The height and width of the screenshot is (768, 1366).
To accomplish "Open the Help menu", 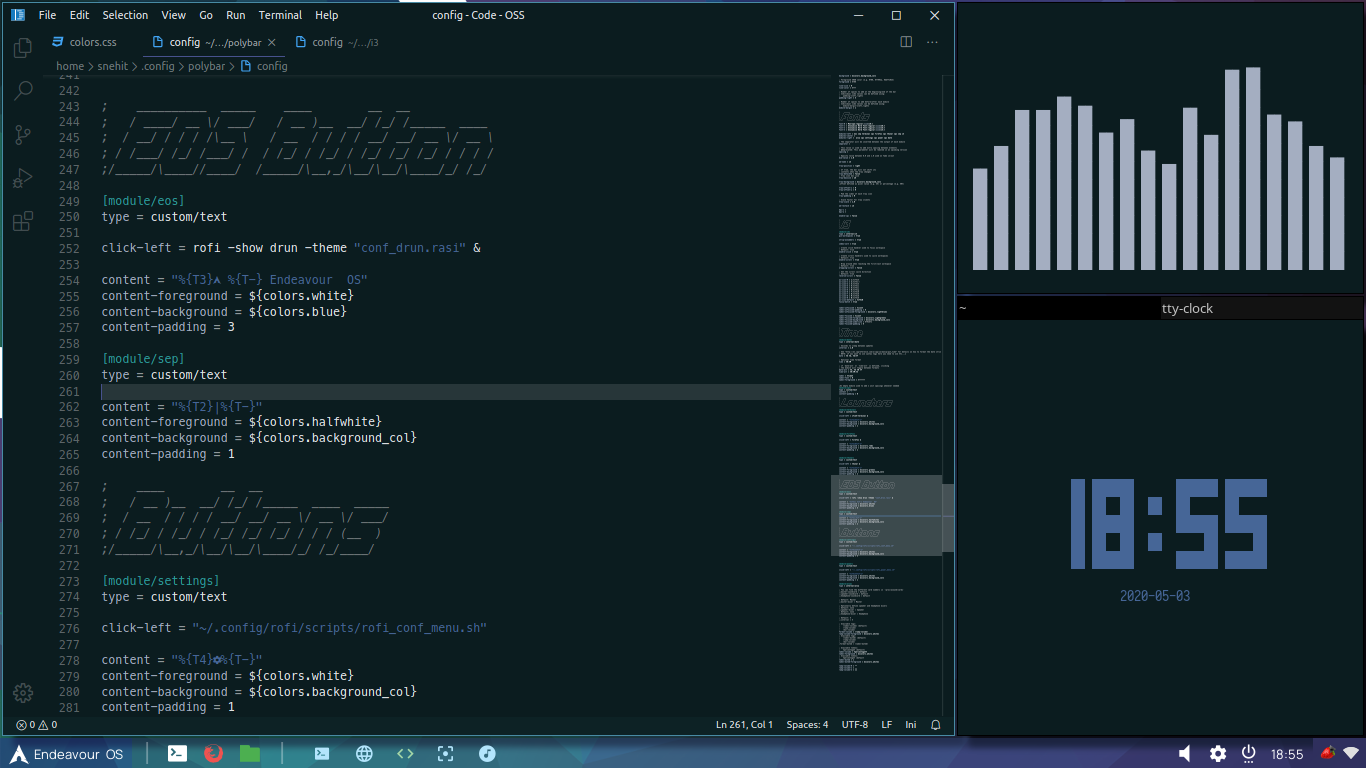I will pos(327,15).
